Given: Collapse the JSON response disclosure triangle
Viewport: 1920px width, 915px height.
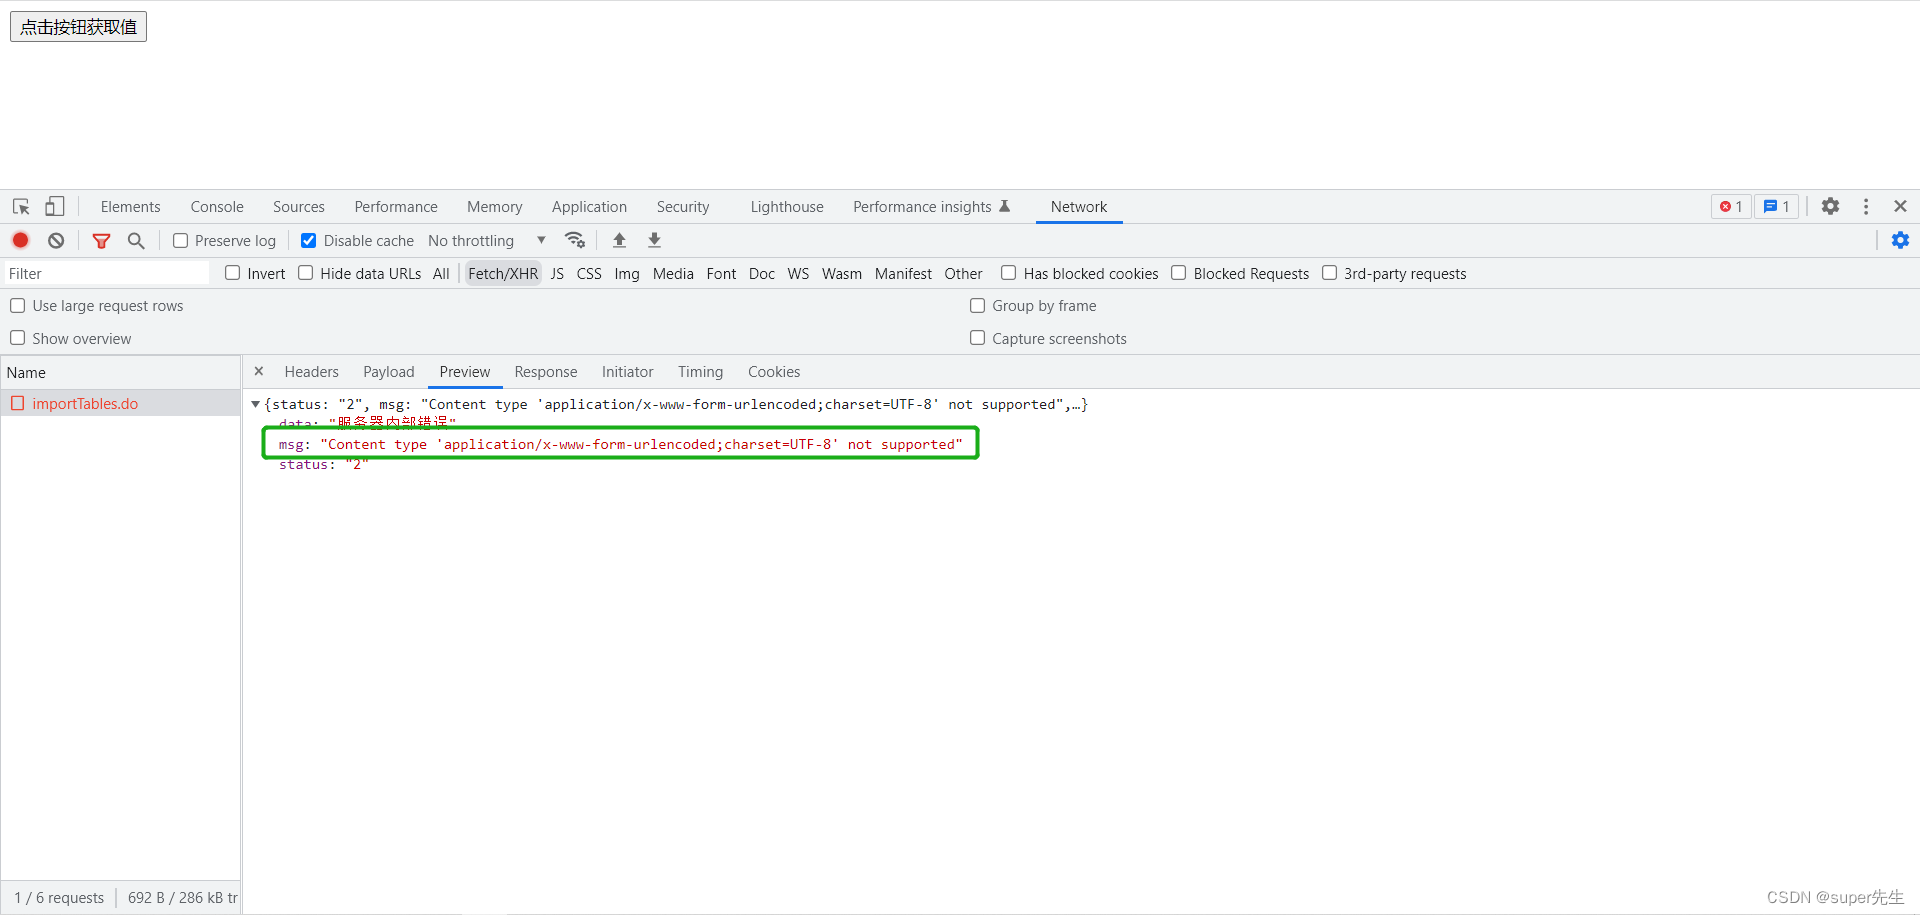Looking at the screenshot, I should point(256,404).
